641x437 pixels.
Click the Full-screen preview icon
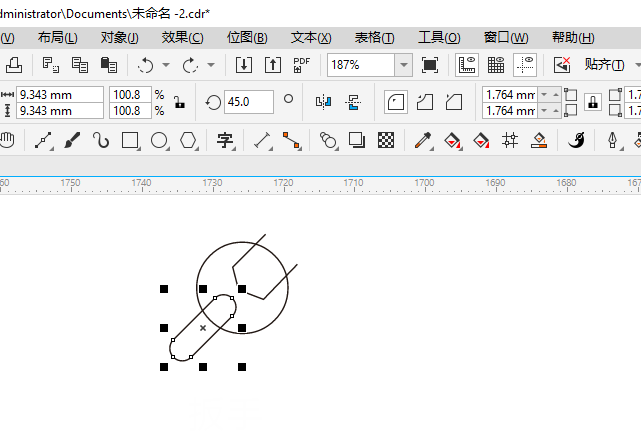(x=430, y=65)
